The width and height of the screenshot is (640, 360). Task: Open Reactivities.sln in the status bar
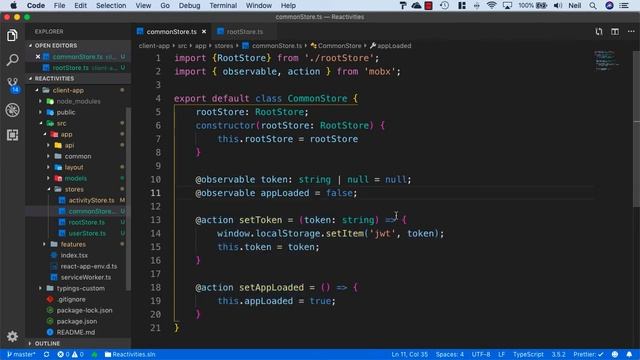pos(130,354)
